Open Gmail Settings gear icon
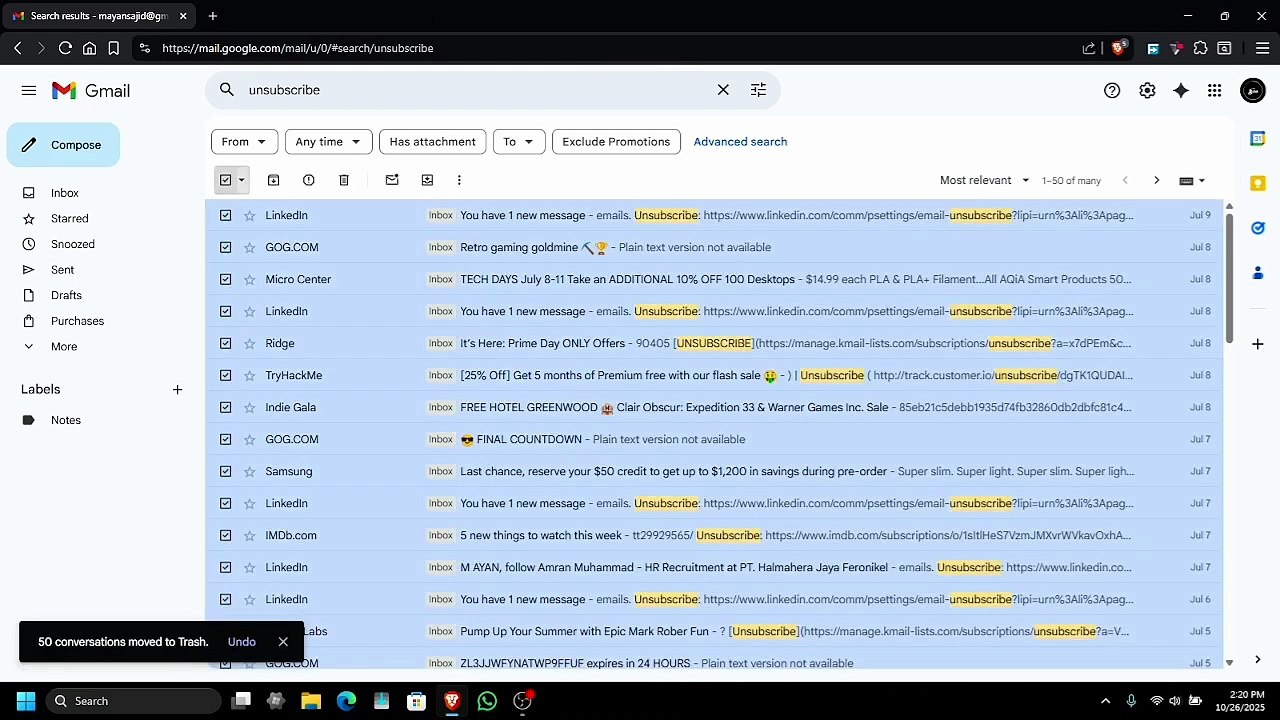The image size is (1280, 720). click(1147, 91)
